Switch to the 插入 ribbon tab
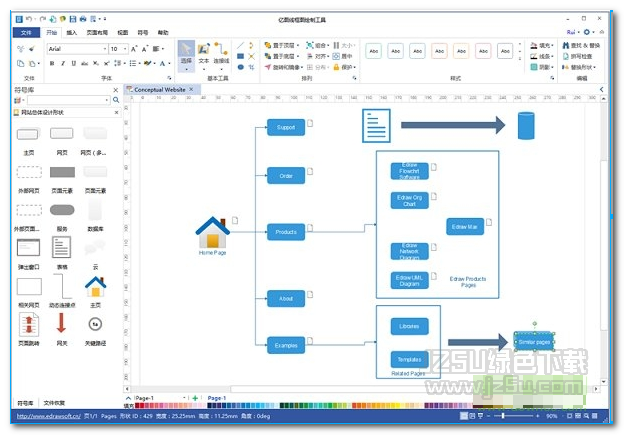Image resolution: width=624 pixels, height=435 pixels. 72,32
